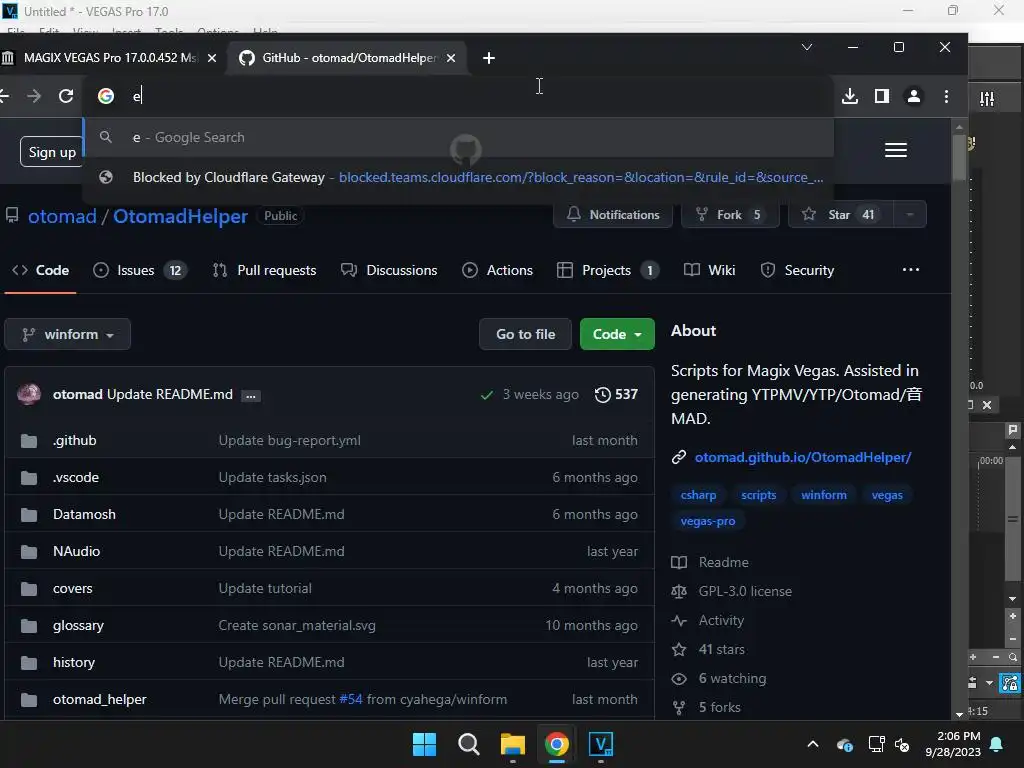The image size is (1024, 768).
Task: Go forward in browser history
Action: coord(34,97)
